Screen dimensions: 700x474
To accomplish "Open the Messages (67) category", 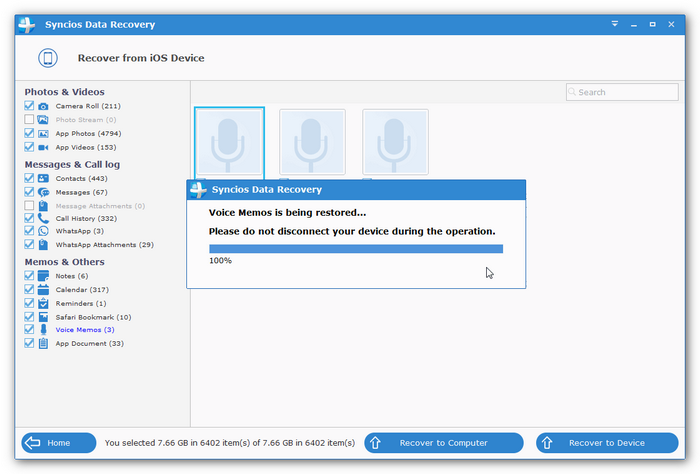I will point(81,192).
